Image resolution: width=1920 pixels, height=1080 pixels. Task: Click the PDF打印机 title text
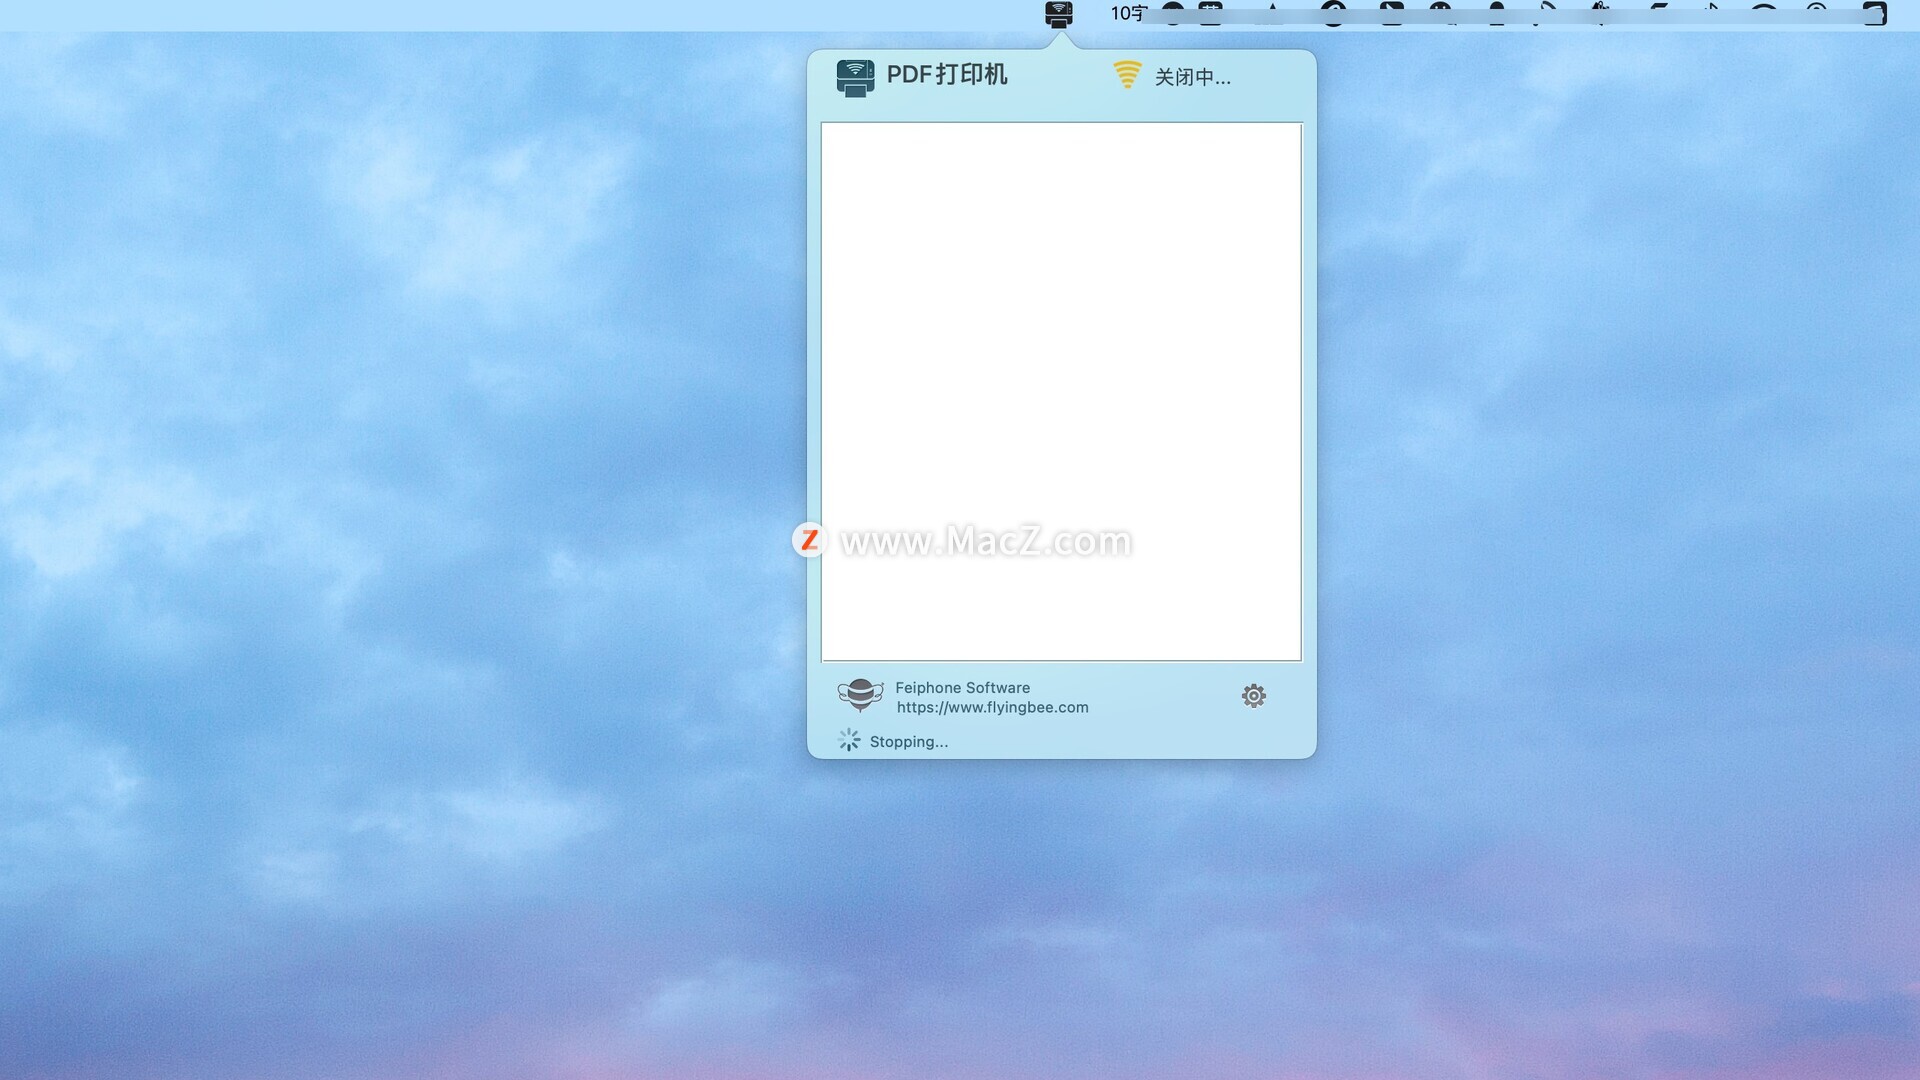(946, 75)
